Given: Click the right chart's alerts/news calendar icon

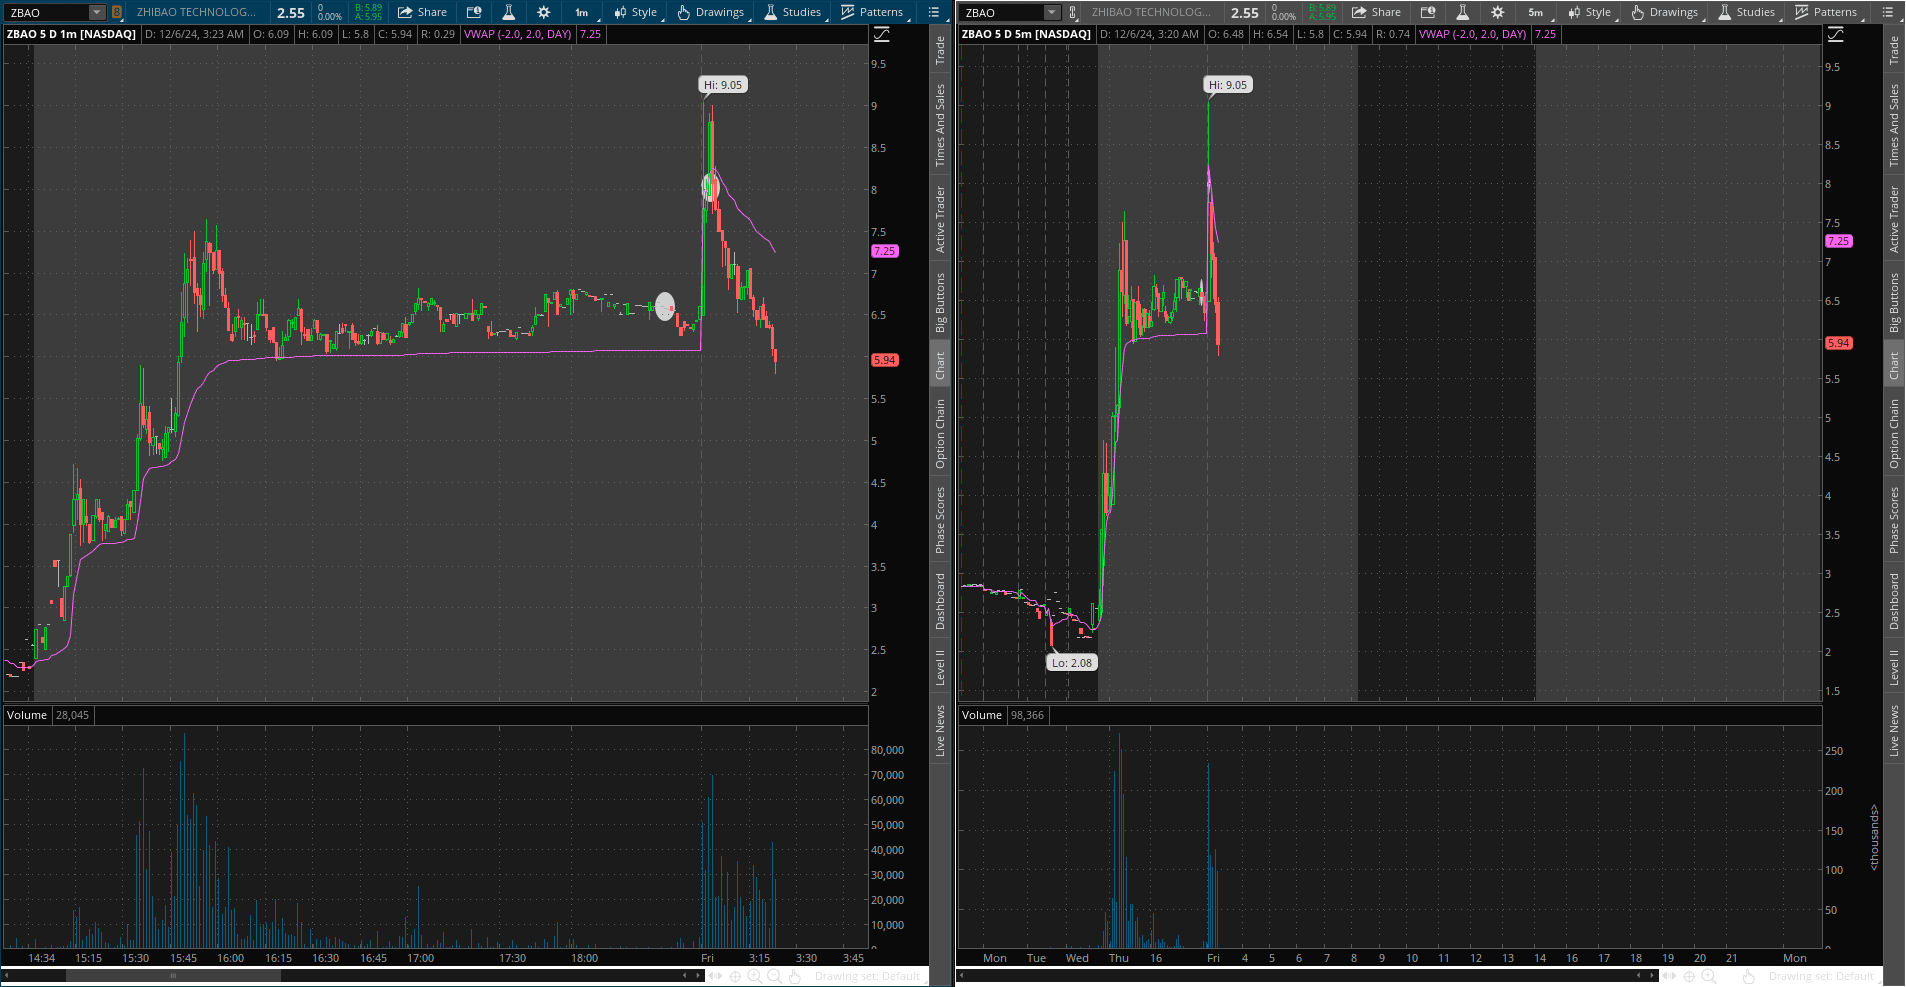Looking at the screenshot, I should [x=1428, y=12].
